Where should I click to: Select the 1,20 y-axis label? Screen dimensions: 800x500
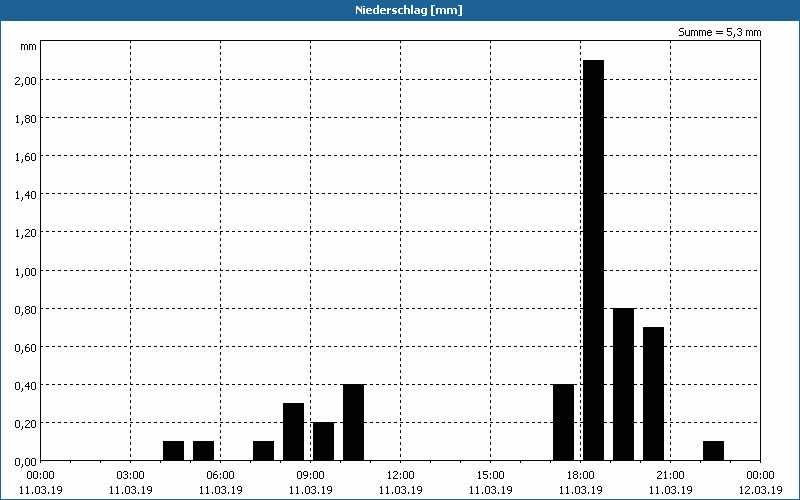(26, 233)
